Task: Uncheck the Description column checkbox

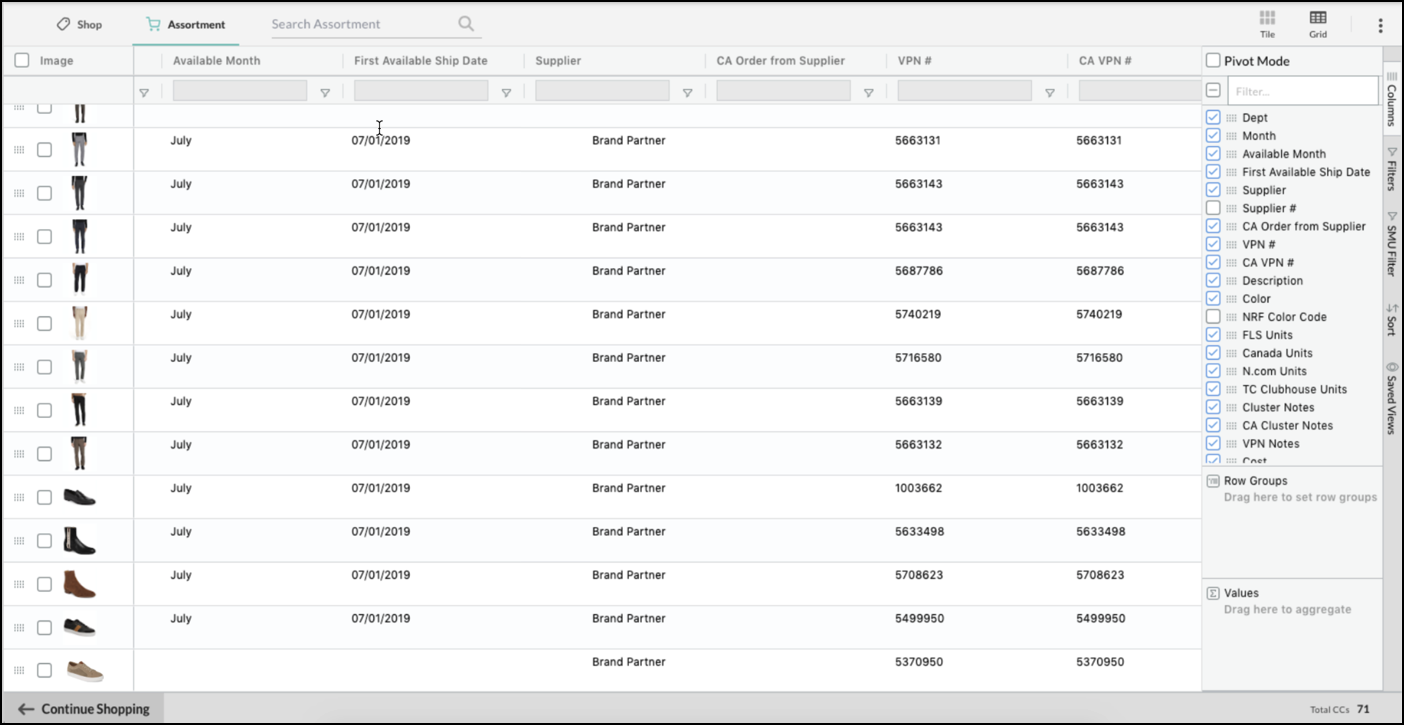Action: pyautogui.click(x=1213, y=281)
